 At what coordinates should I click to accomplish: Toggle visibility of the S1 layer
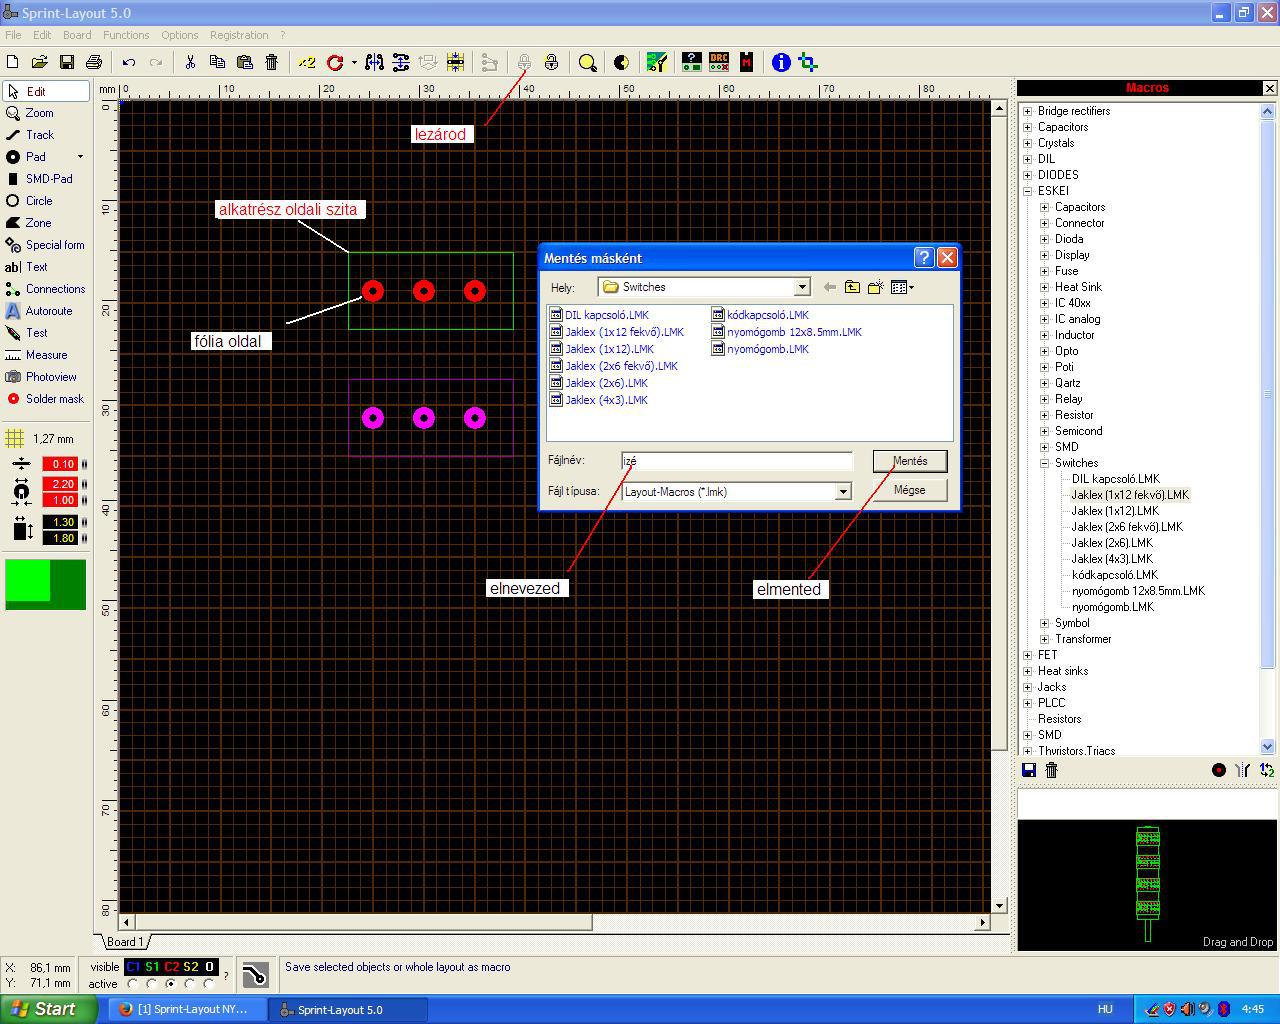(x=152, y=967)
